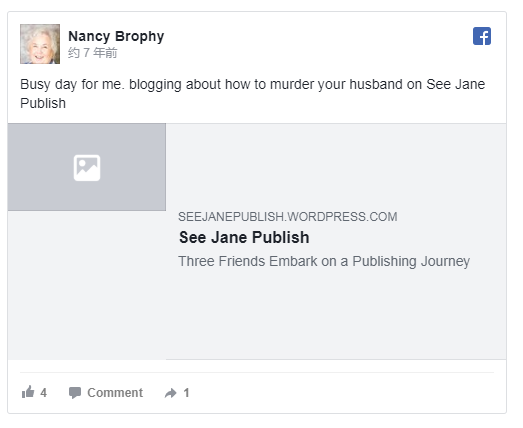
Task: Click 'See Jane' at end of post's first line
Action: coord(456,84)
